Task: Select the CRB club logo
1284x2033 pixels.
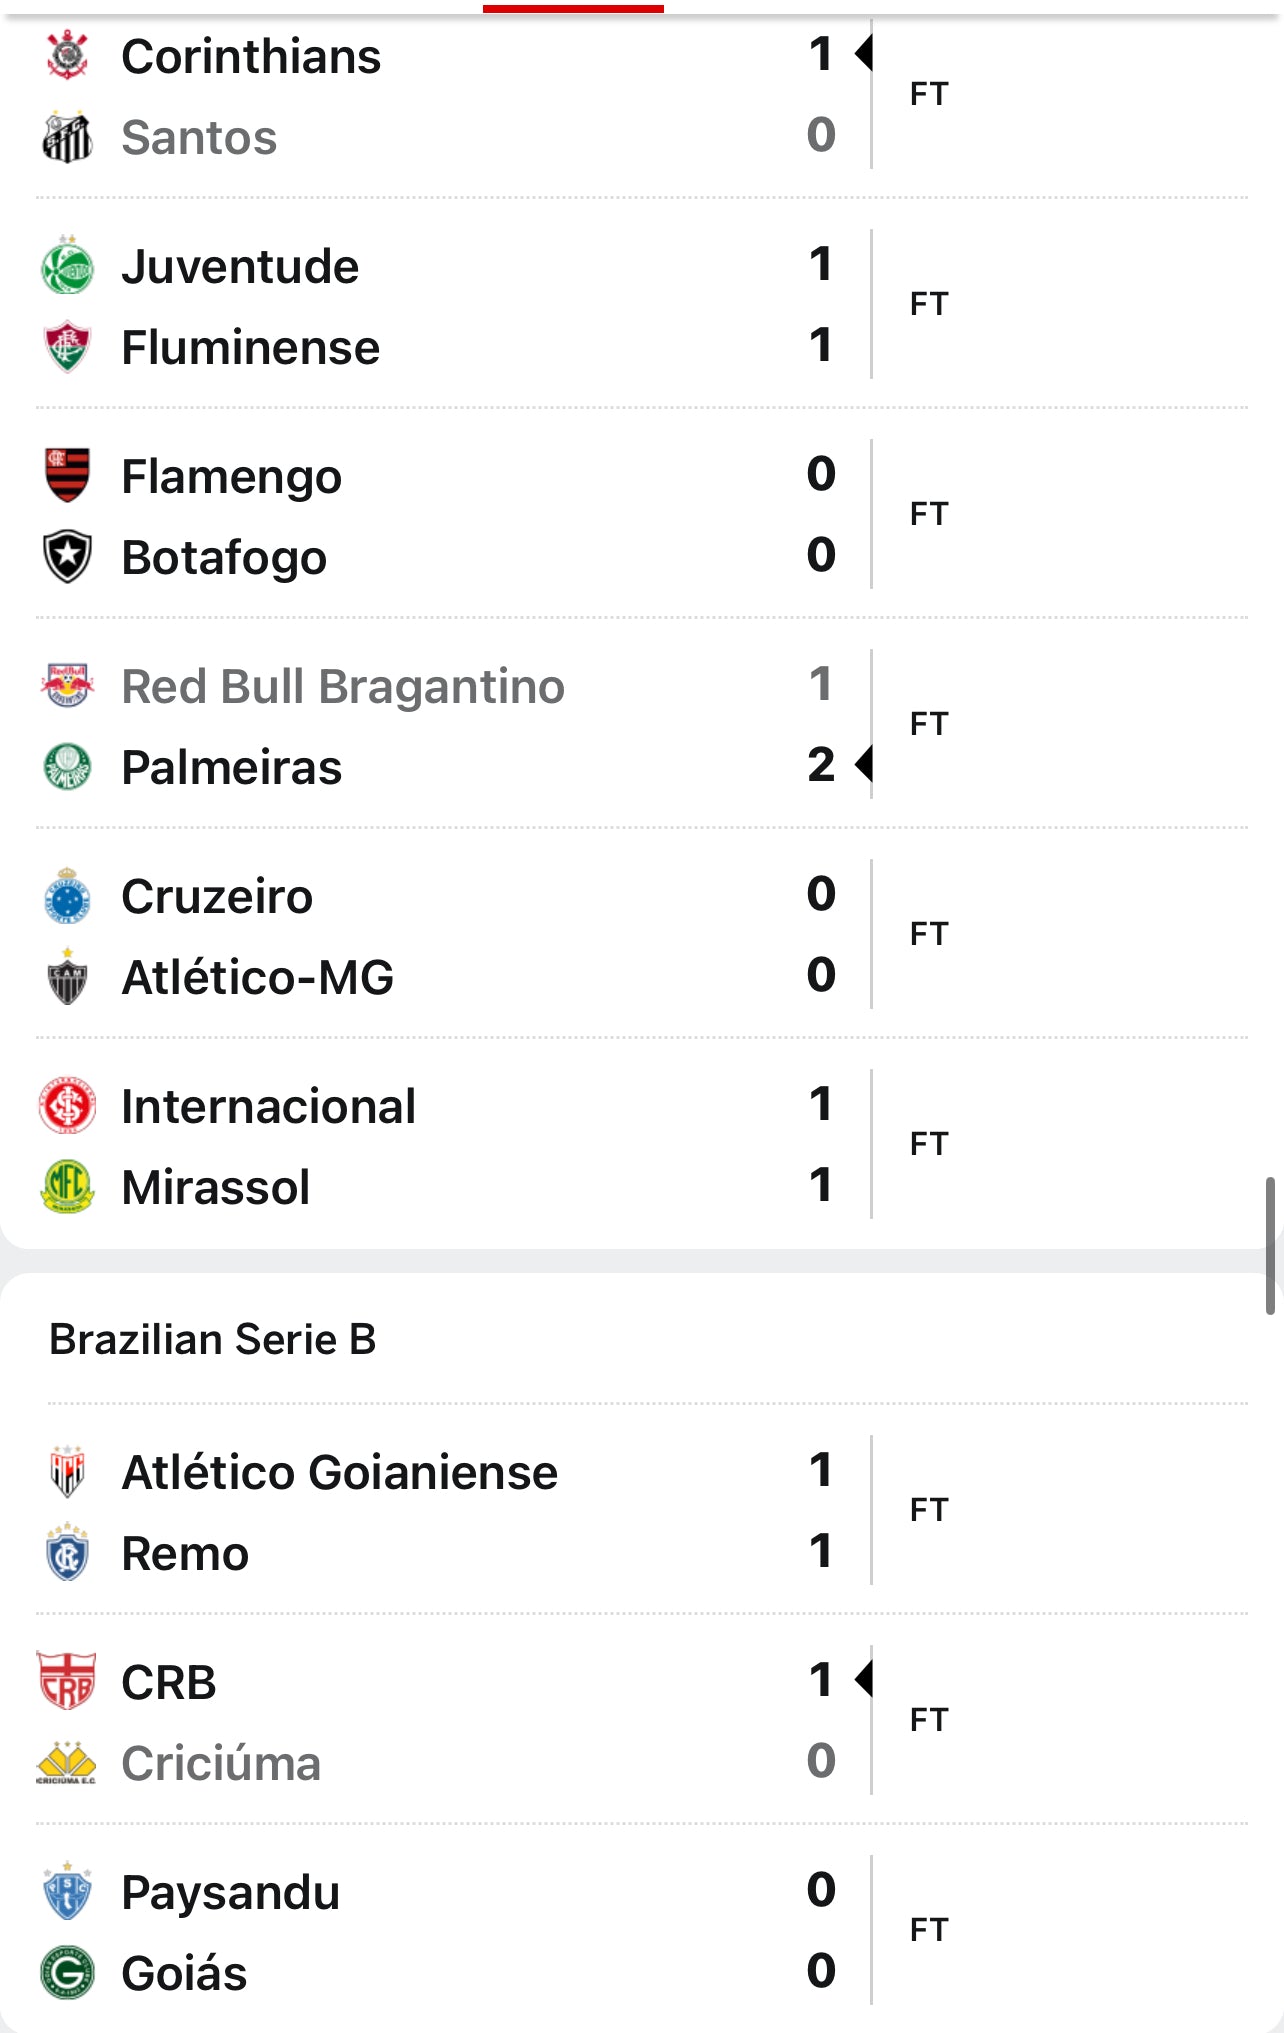Action: click(x=67, y=1682)
